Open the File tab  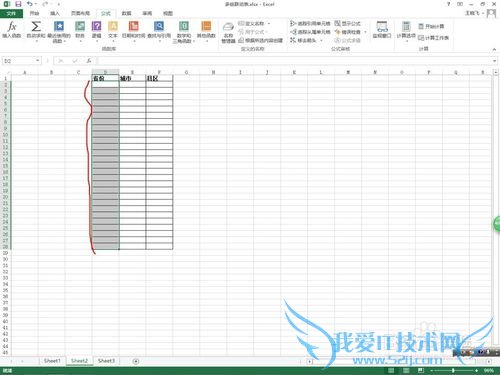coord(11,13)
